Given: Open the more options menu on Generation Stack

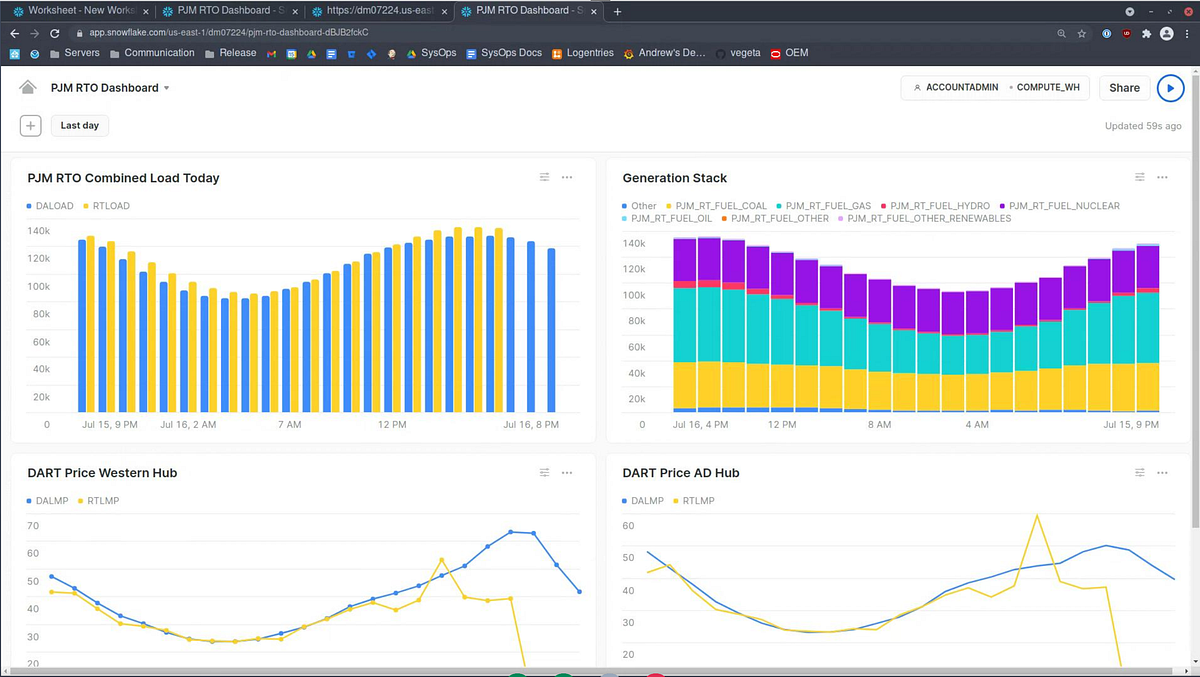Looking at the screenshot, I should tap(1162, 177).
